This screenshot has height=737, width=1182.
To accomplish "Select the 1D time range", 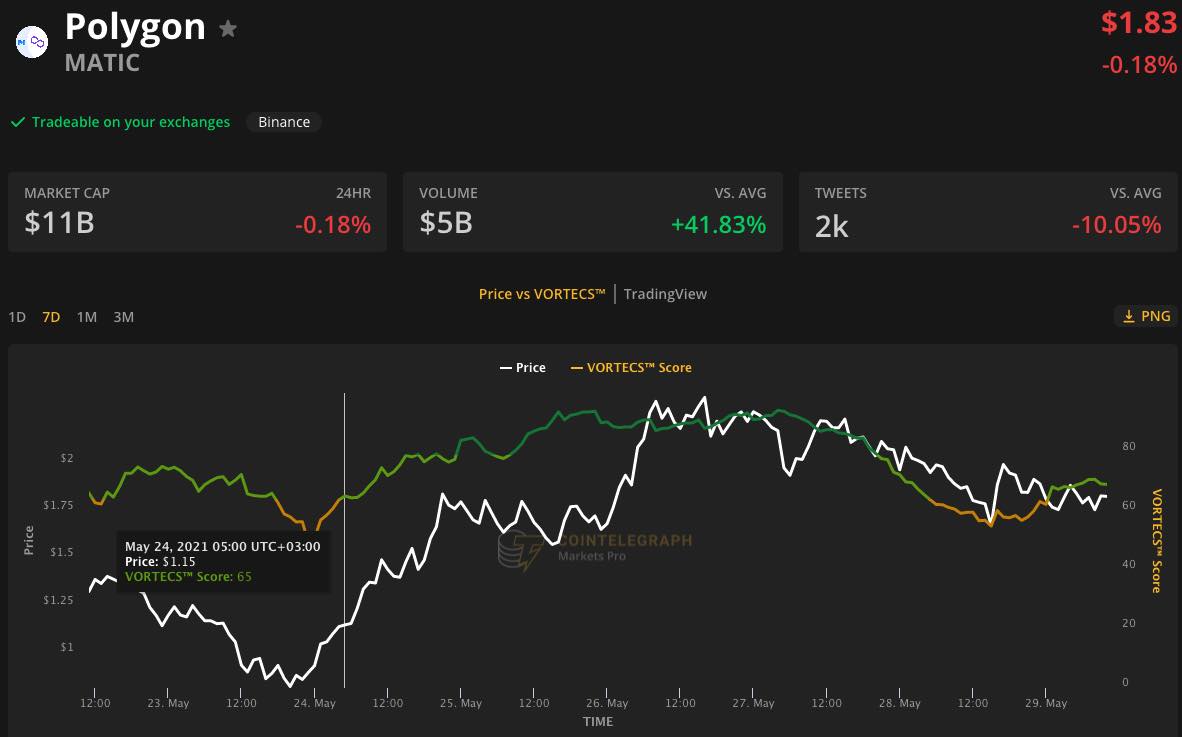I will point(17,317).
